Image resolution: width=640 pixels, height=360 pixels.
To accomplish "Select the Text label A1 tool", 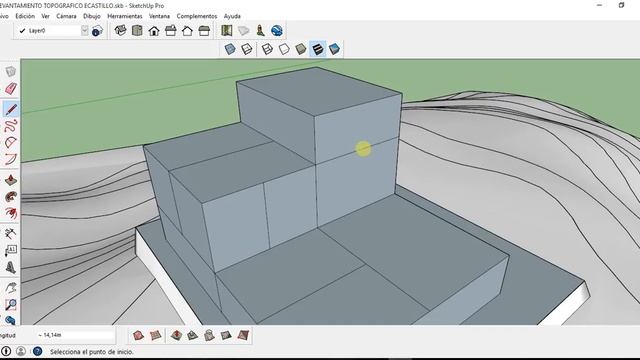I will (x=11, y=250).
